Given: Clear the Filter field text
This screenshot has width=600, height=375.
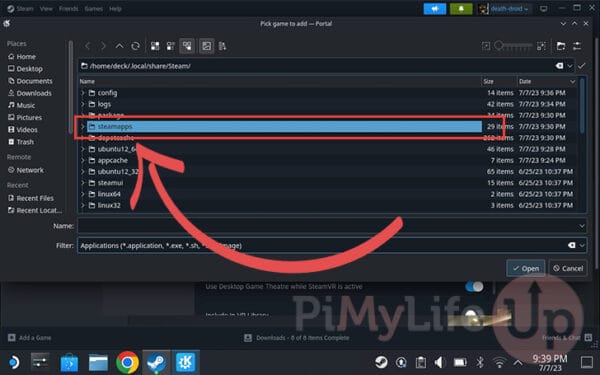Looking at the screenshot, I should pyautogui.click(x=571, y=245).
